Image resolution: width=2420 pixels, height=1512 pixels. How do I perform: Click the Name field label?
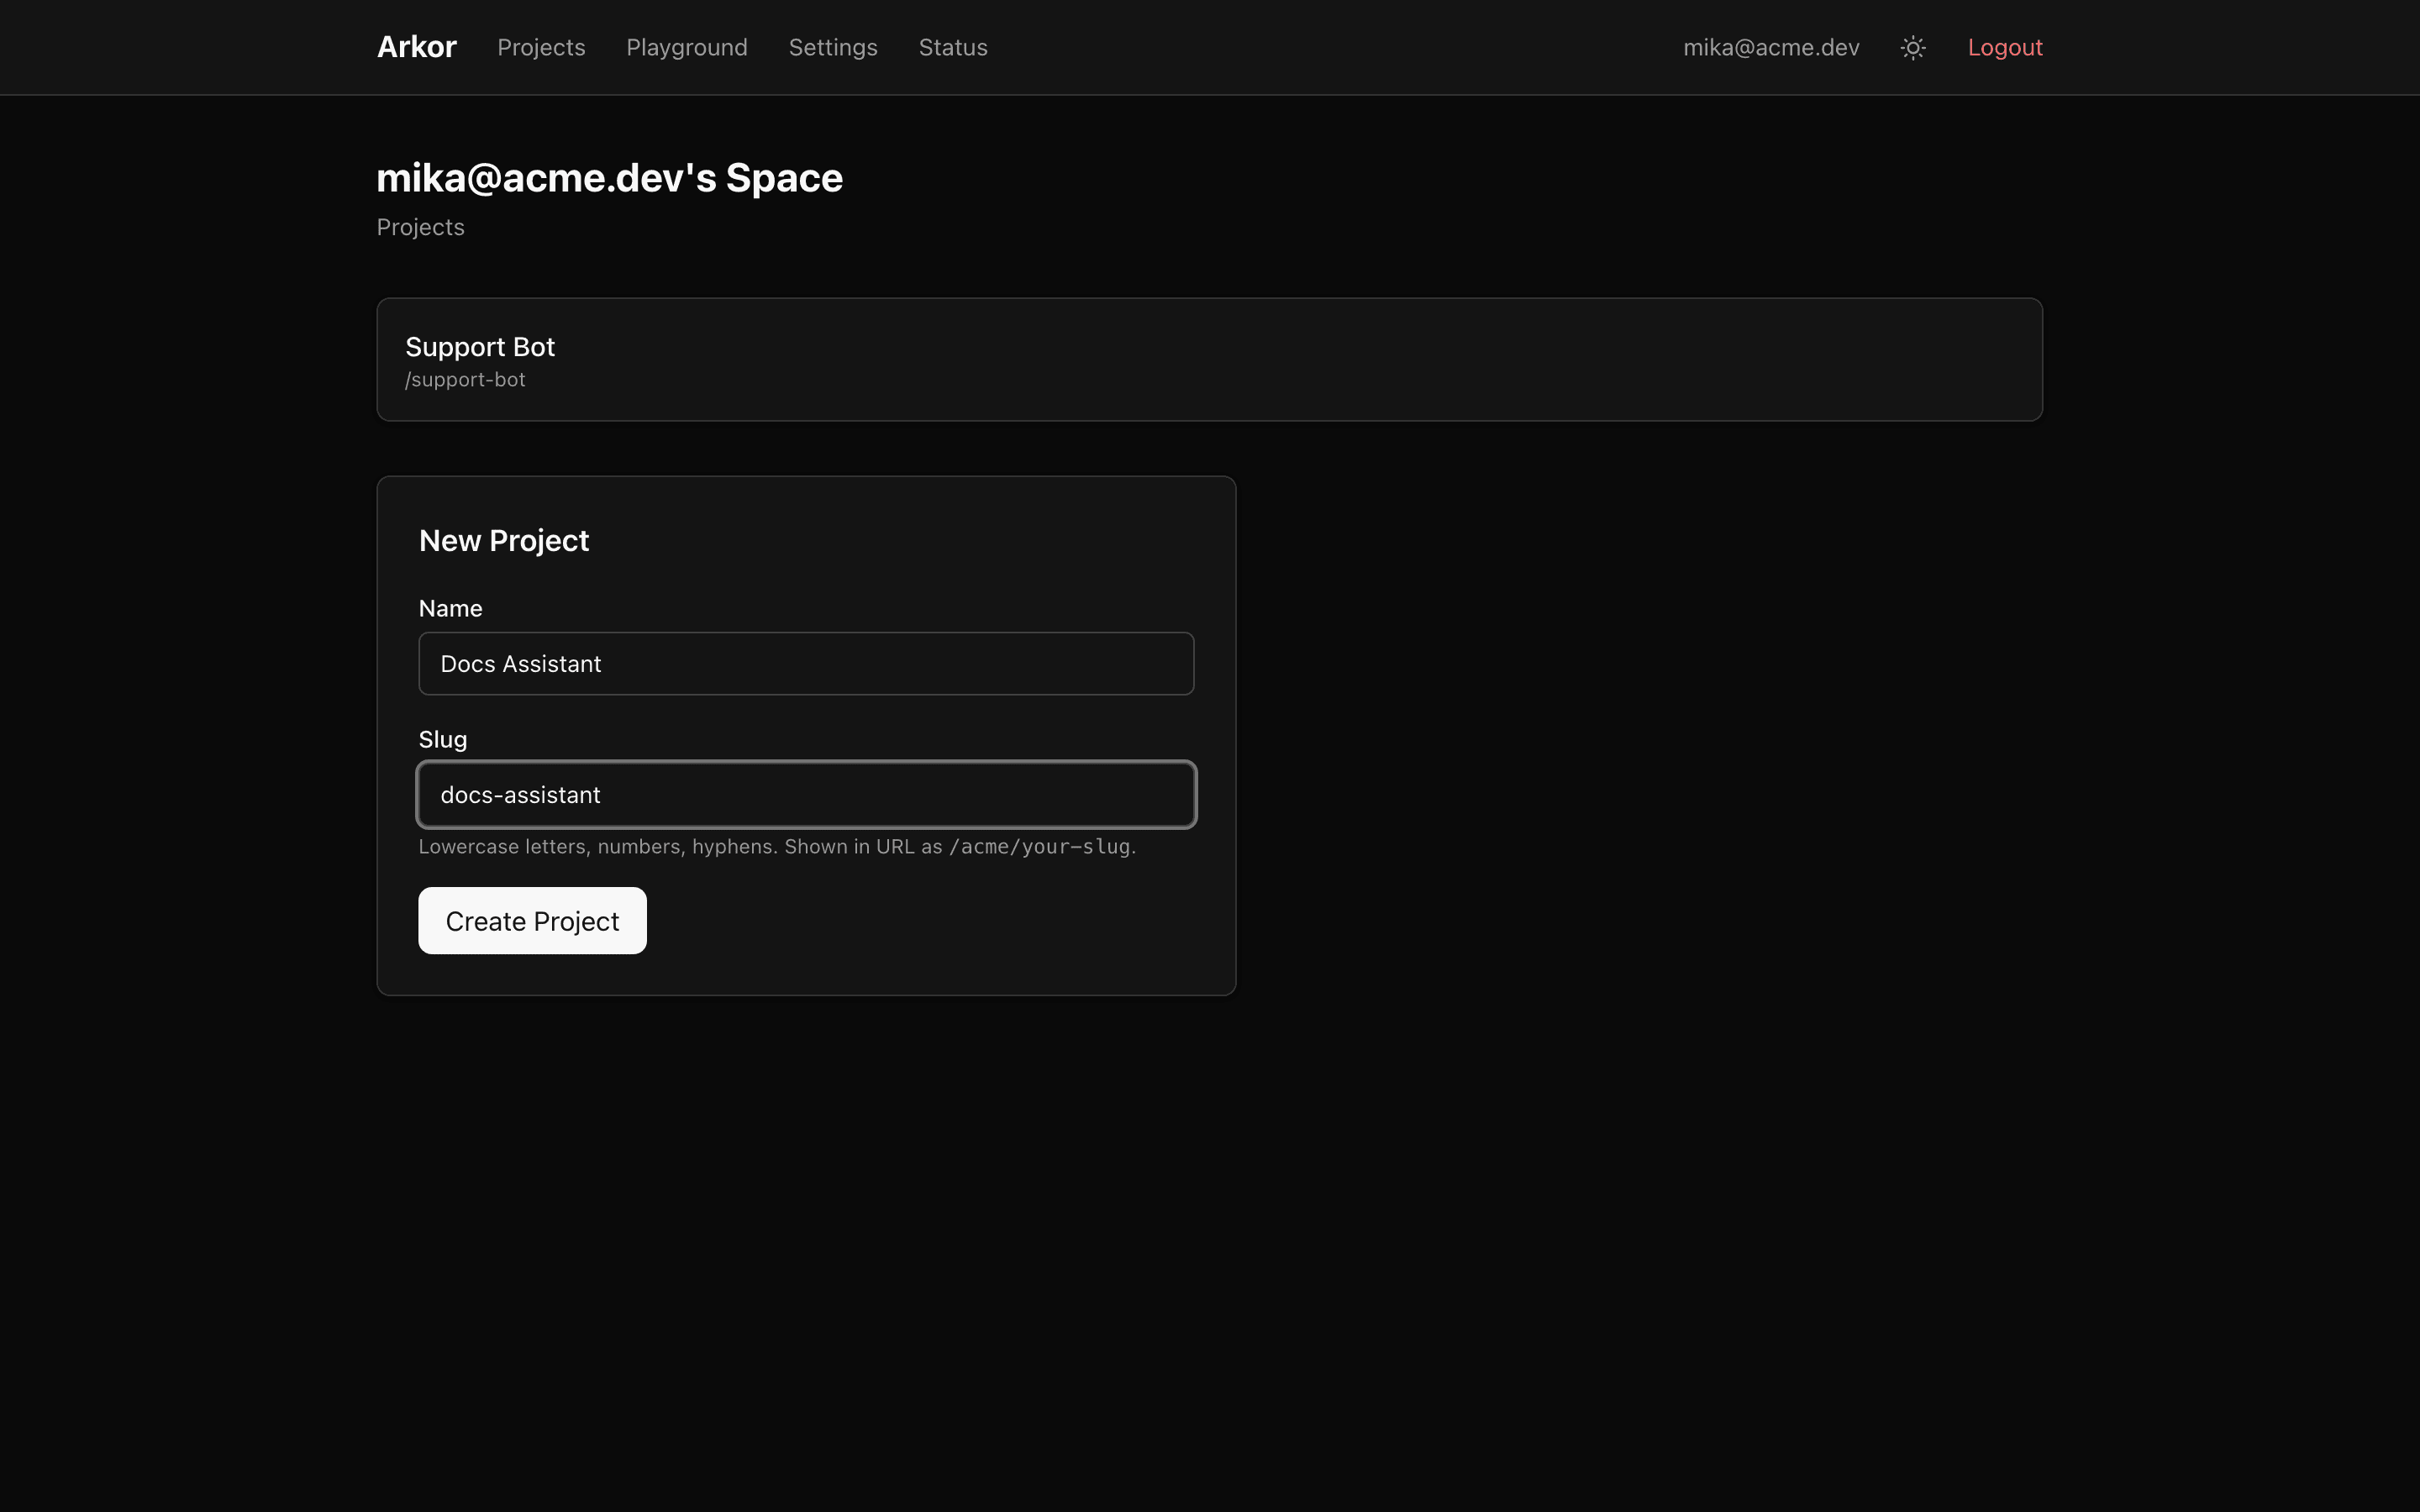[450, 608]
